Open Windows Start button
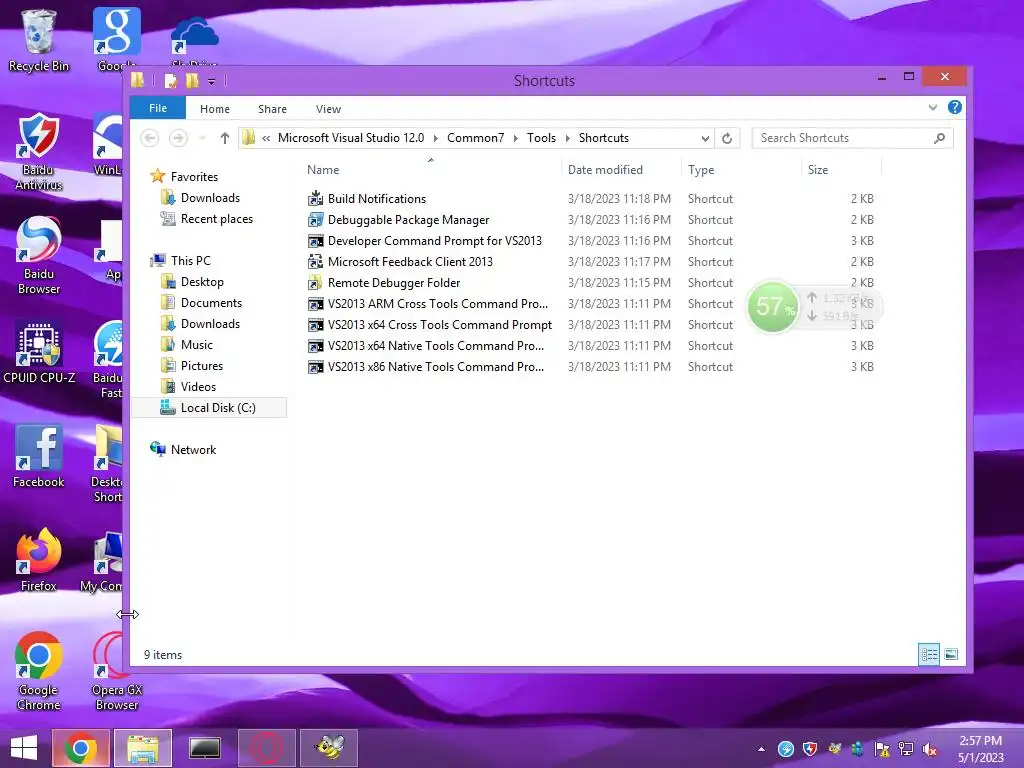Screen dimensions: 1024x768 24,748
